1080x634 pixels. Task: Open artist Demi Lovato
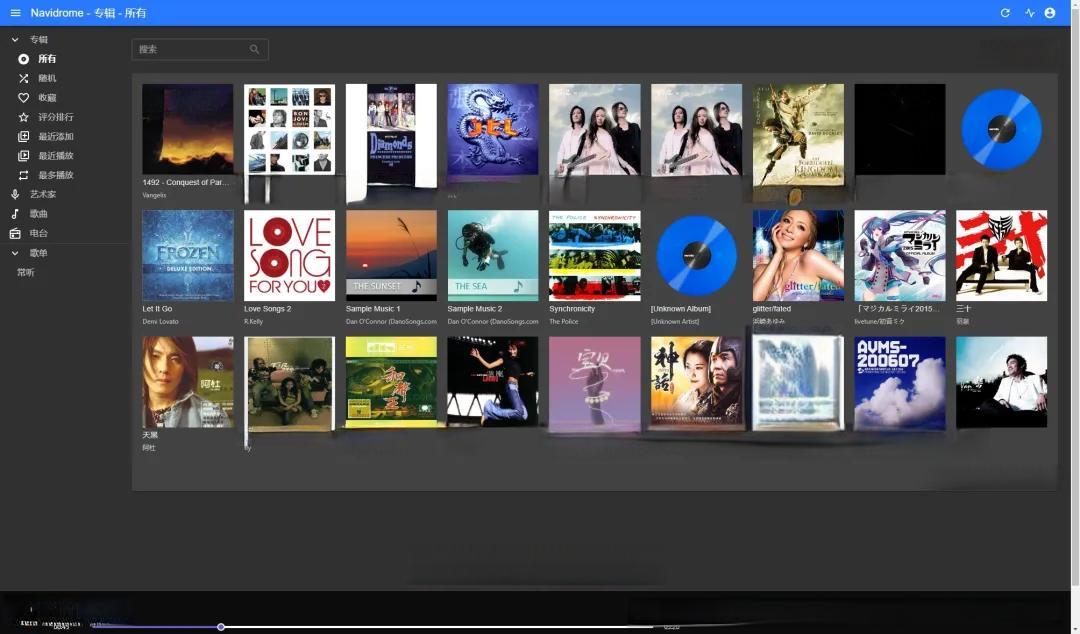click(x=160, y=322)
